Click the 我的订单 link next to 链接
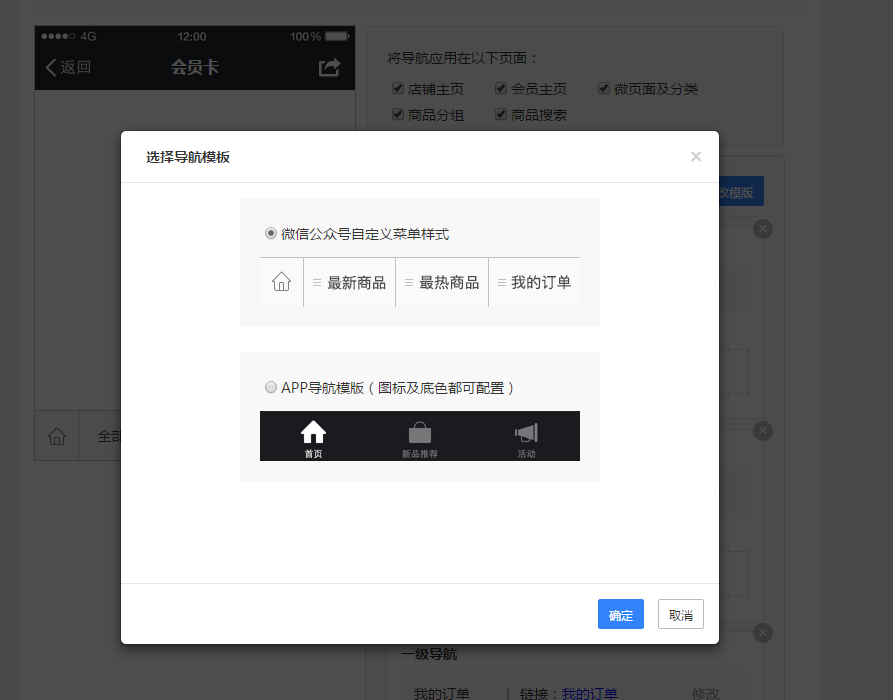 (x=590, y=691)
